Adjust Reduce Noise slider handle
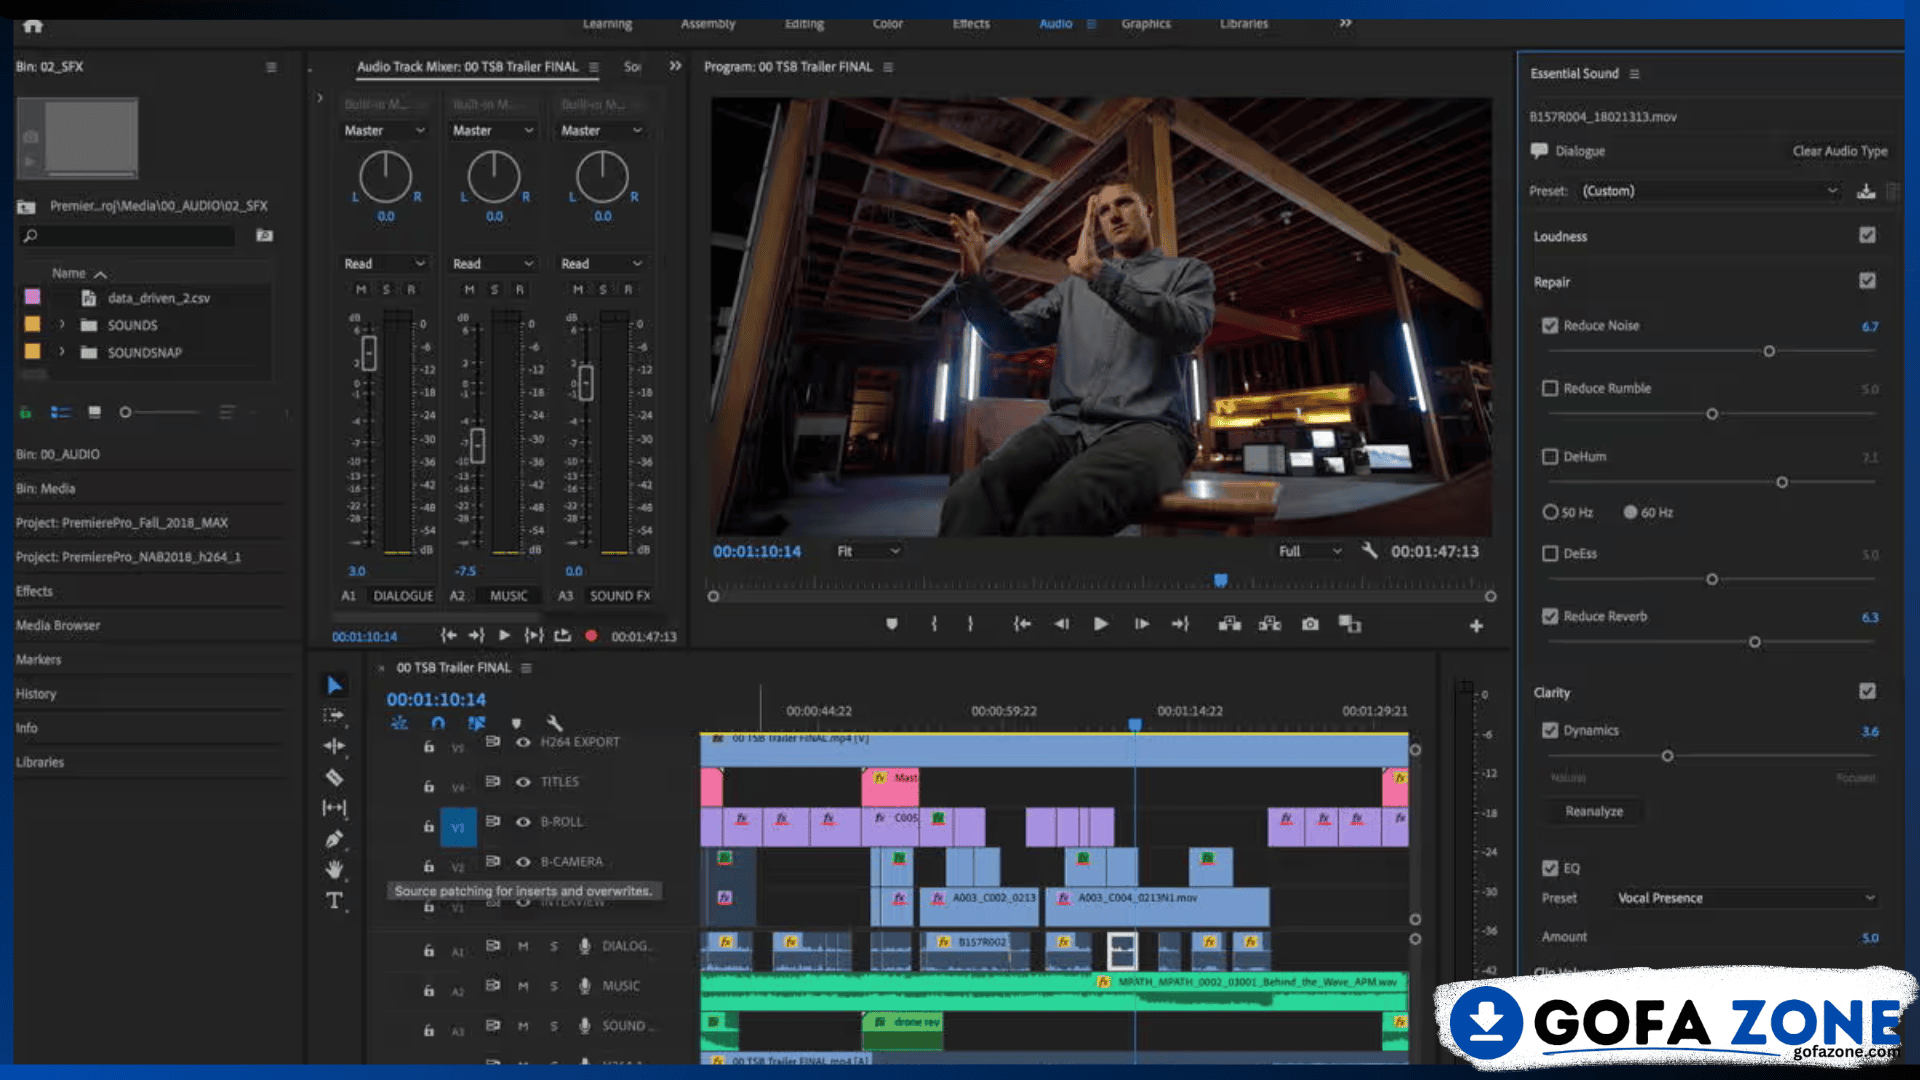Image resolution: width=1920 pixels, height=1080 pixels. coord(1769,351)
